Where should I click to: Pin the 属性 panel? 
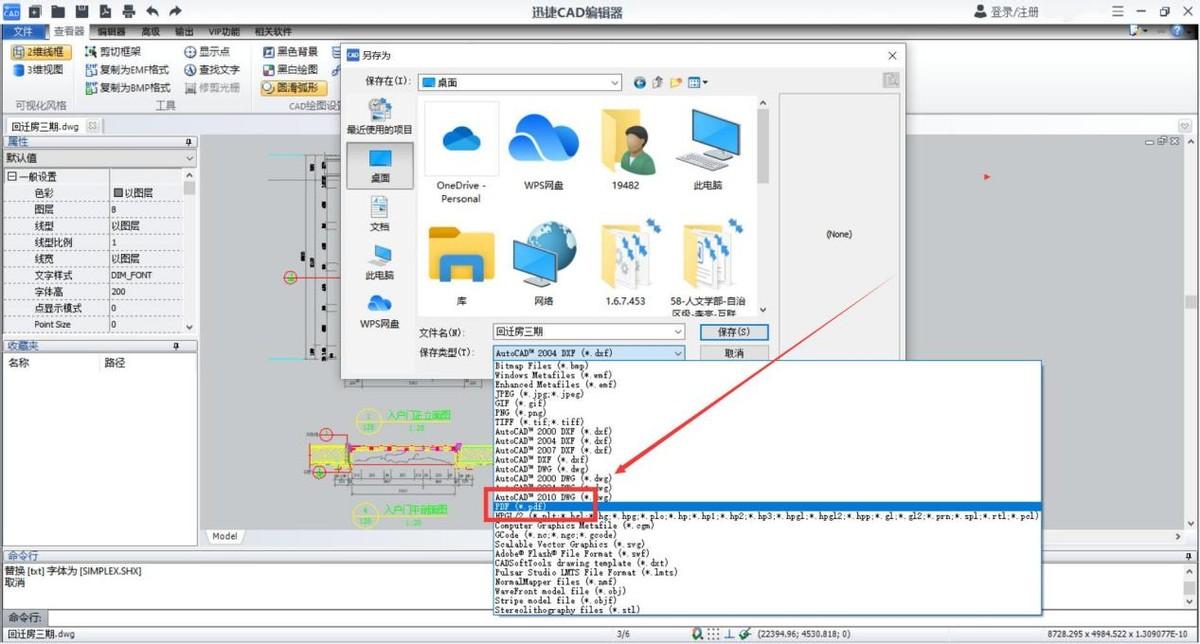[x=190, y=142]
